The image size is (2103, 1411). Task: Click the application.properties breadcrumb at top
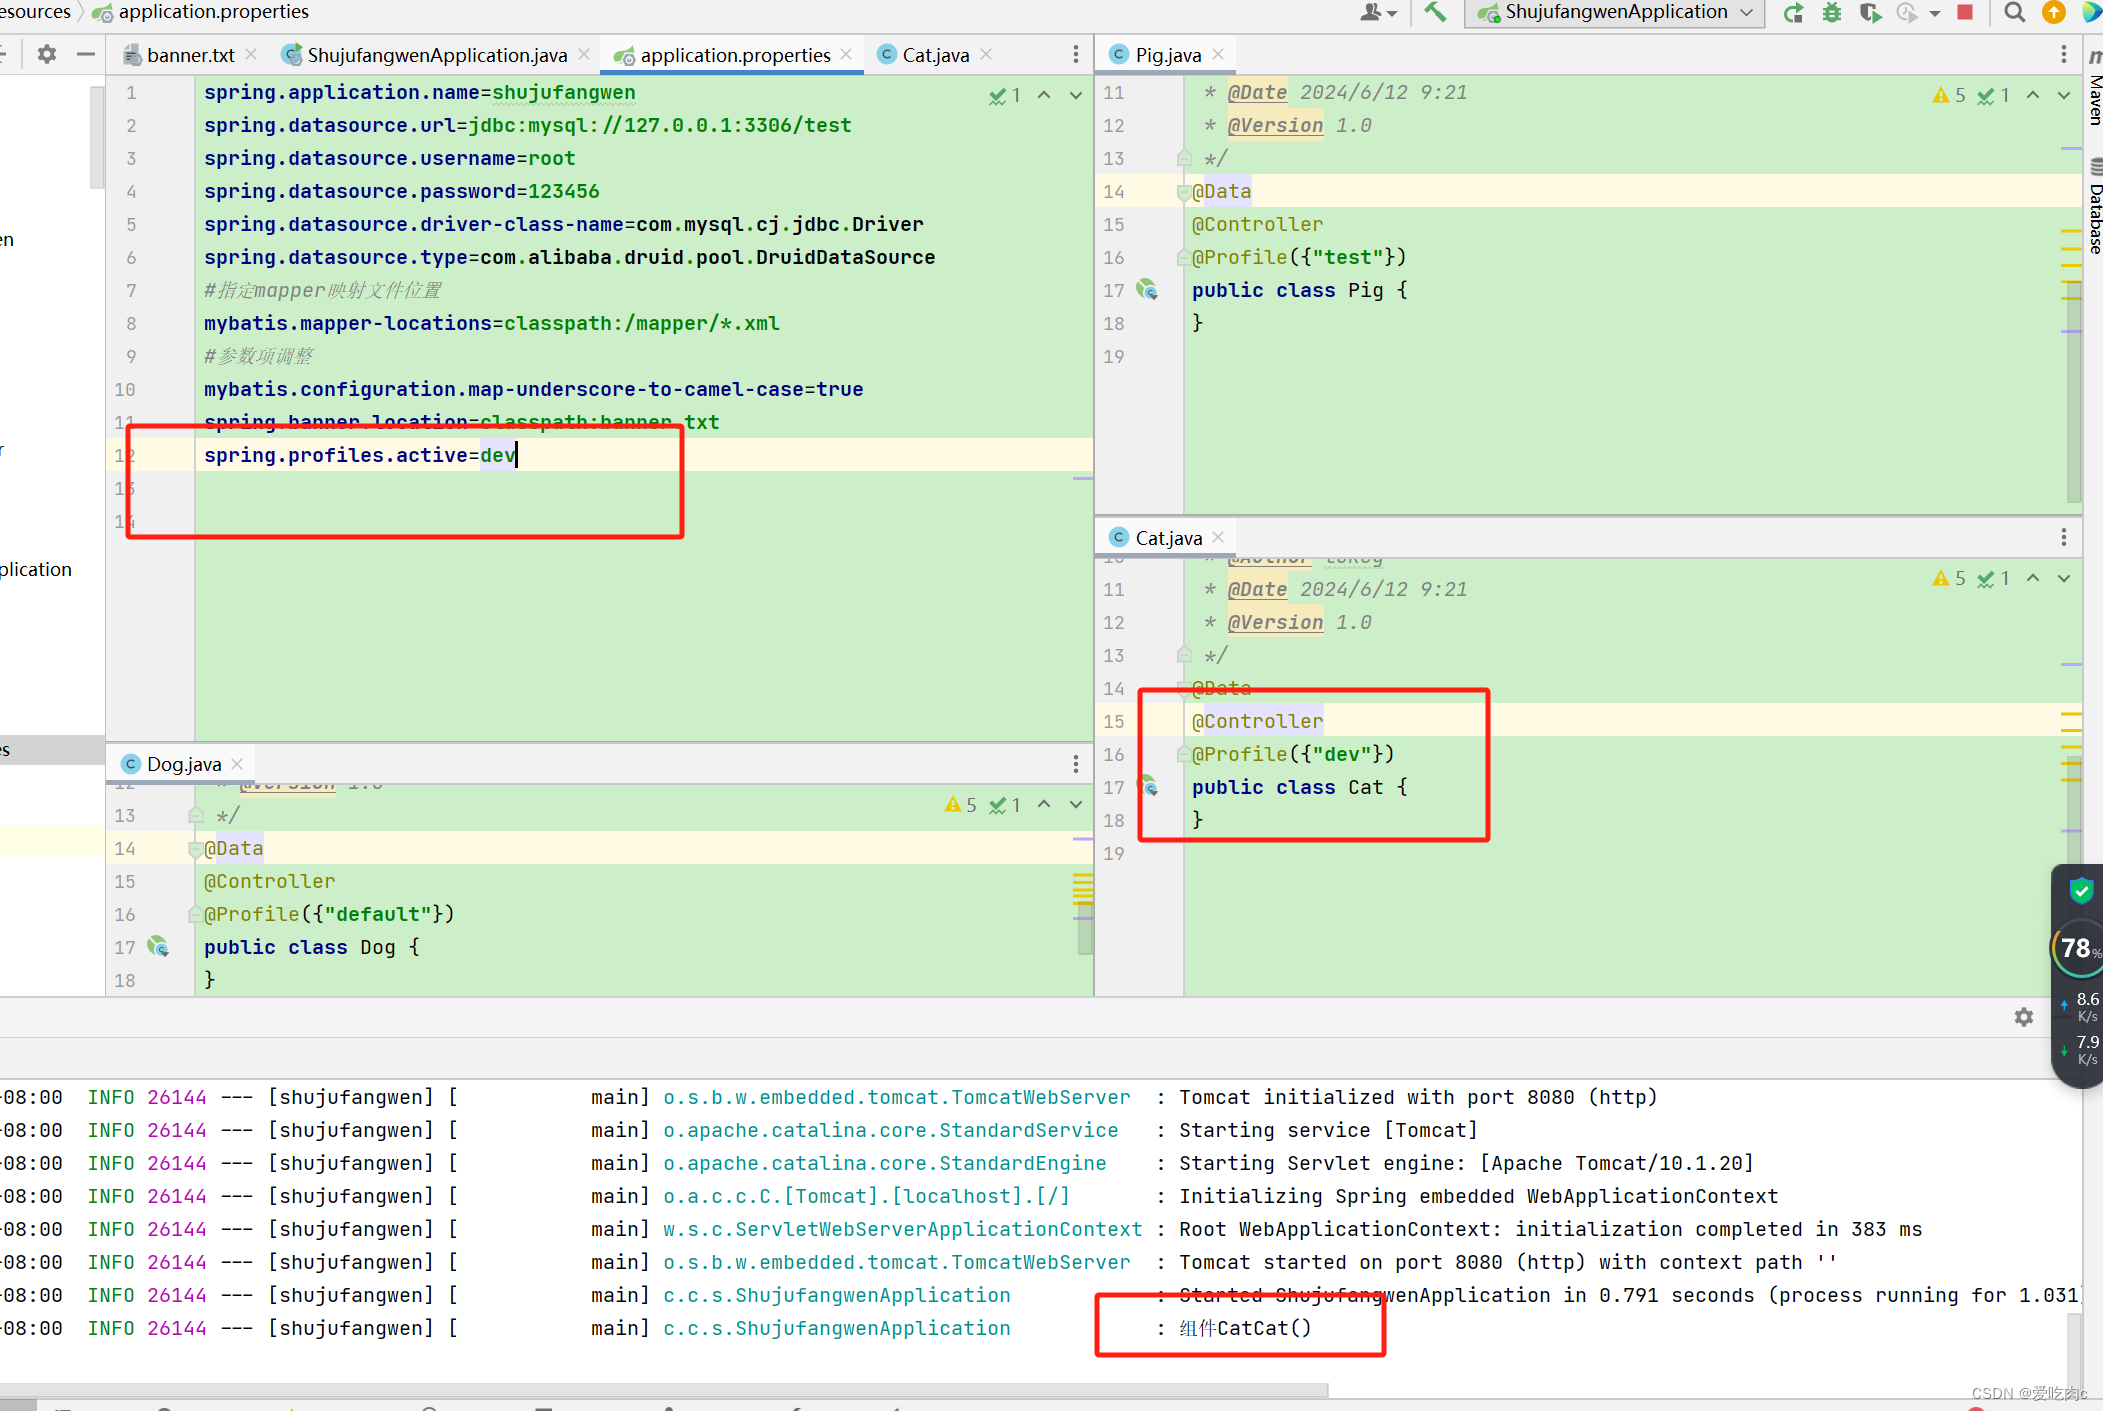(x=200, y=12)
